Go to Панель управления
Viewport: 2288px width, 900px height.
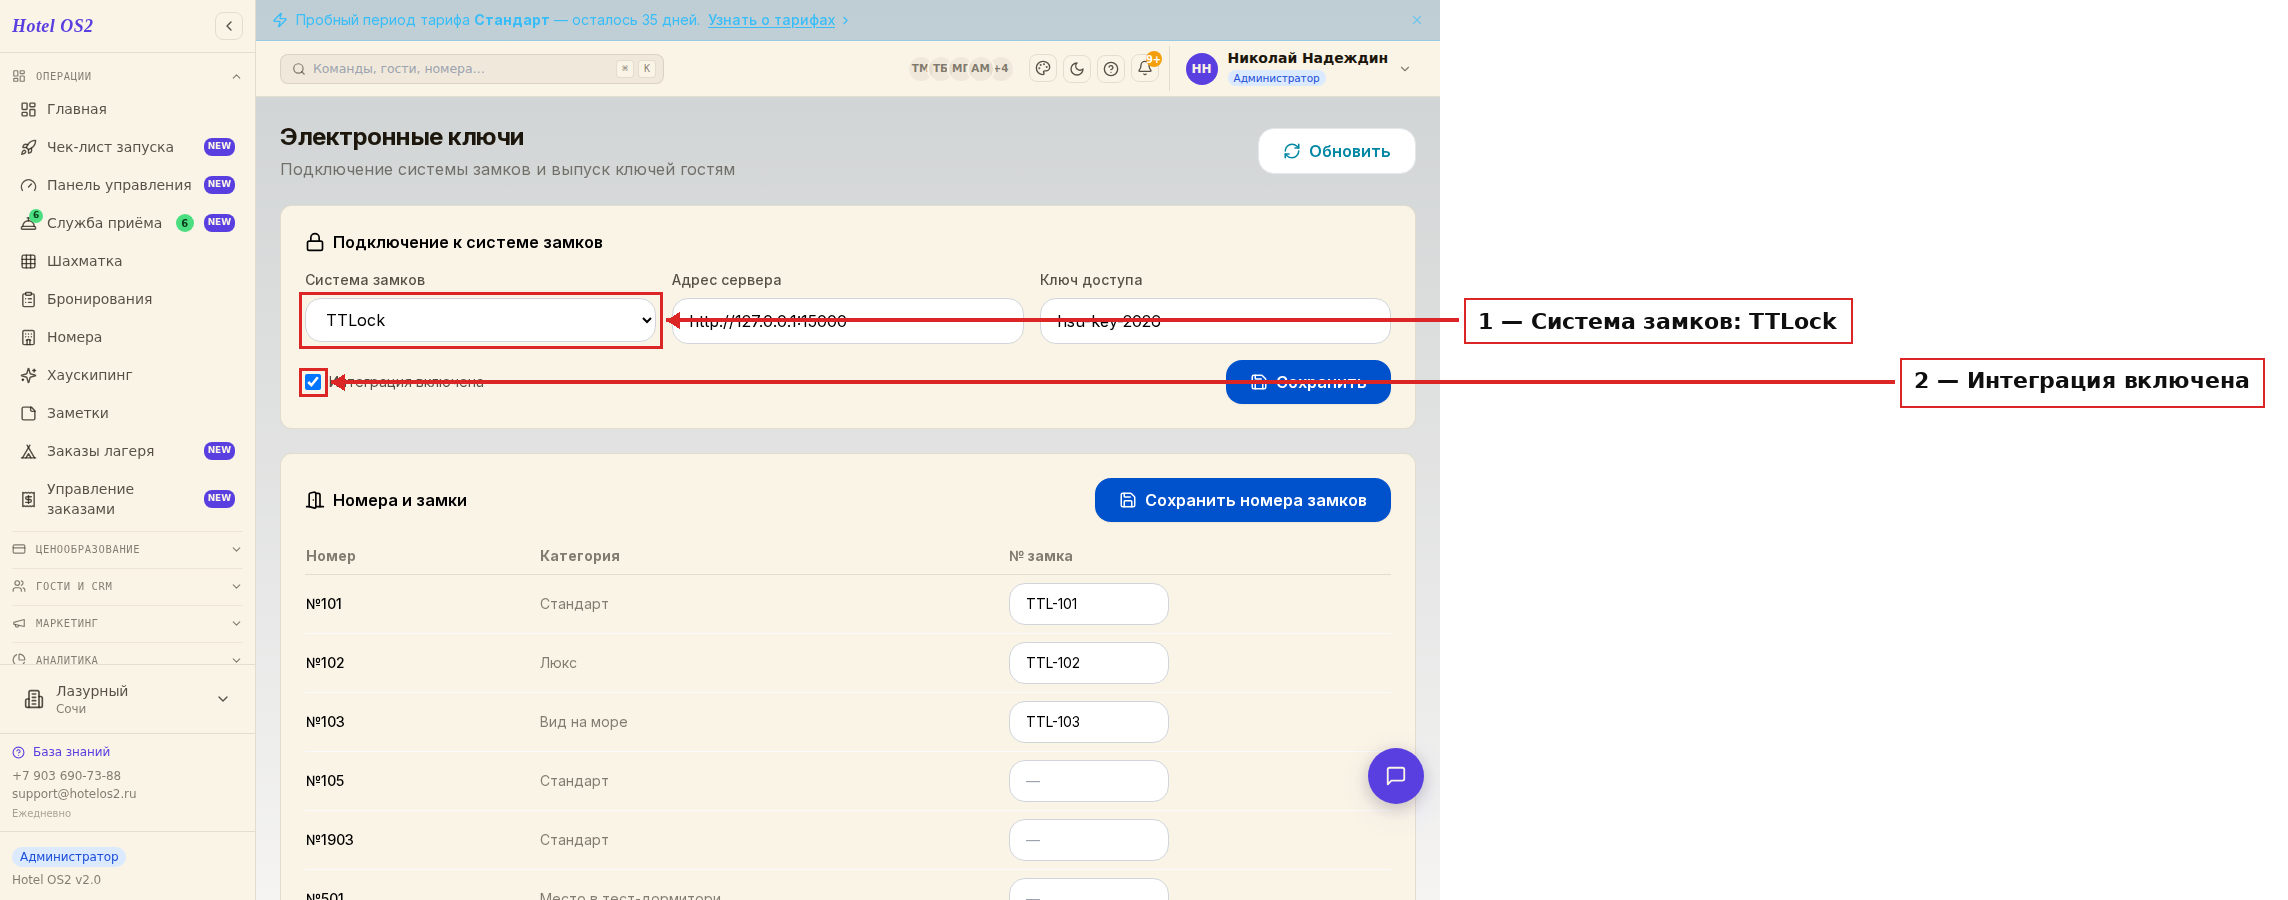[127, 185]
